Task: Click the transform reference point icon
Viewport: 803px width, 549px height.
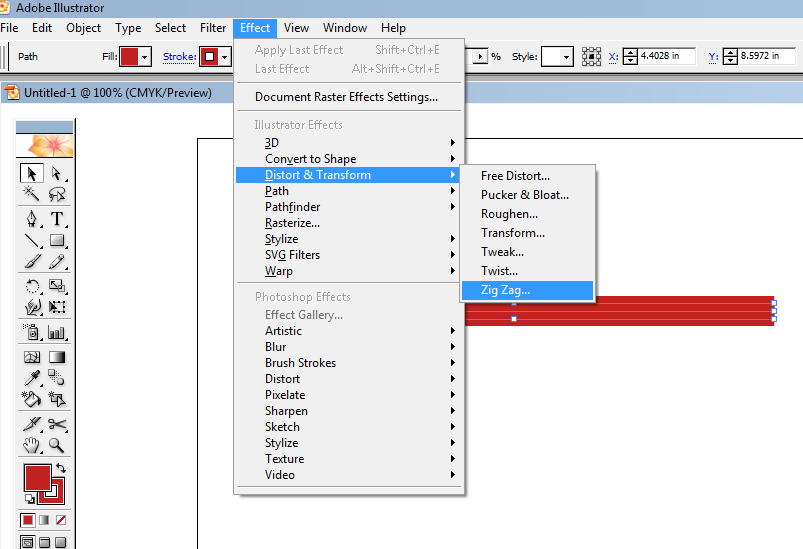Action: click(x=591, y=56)
